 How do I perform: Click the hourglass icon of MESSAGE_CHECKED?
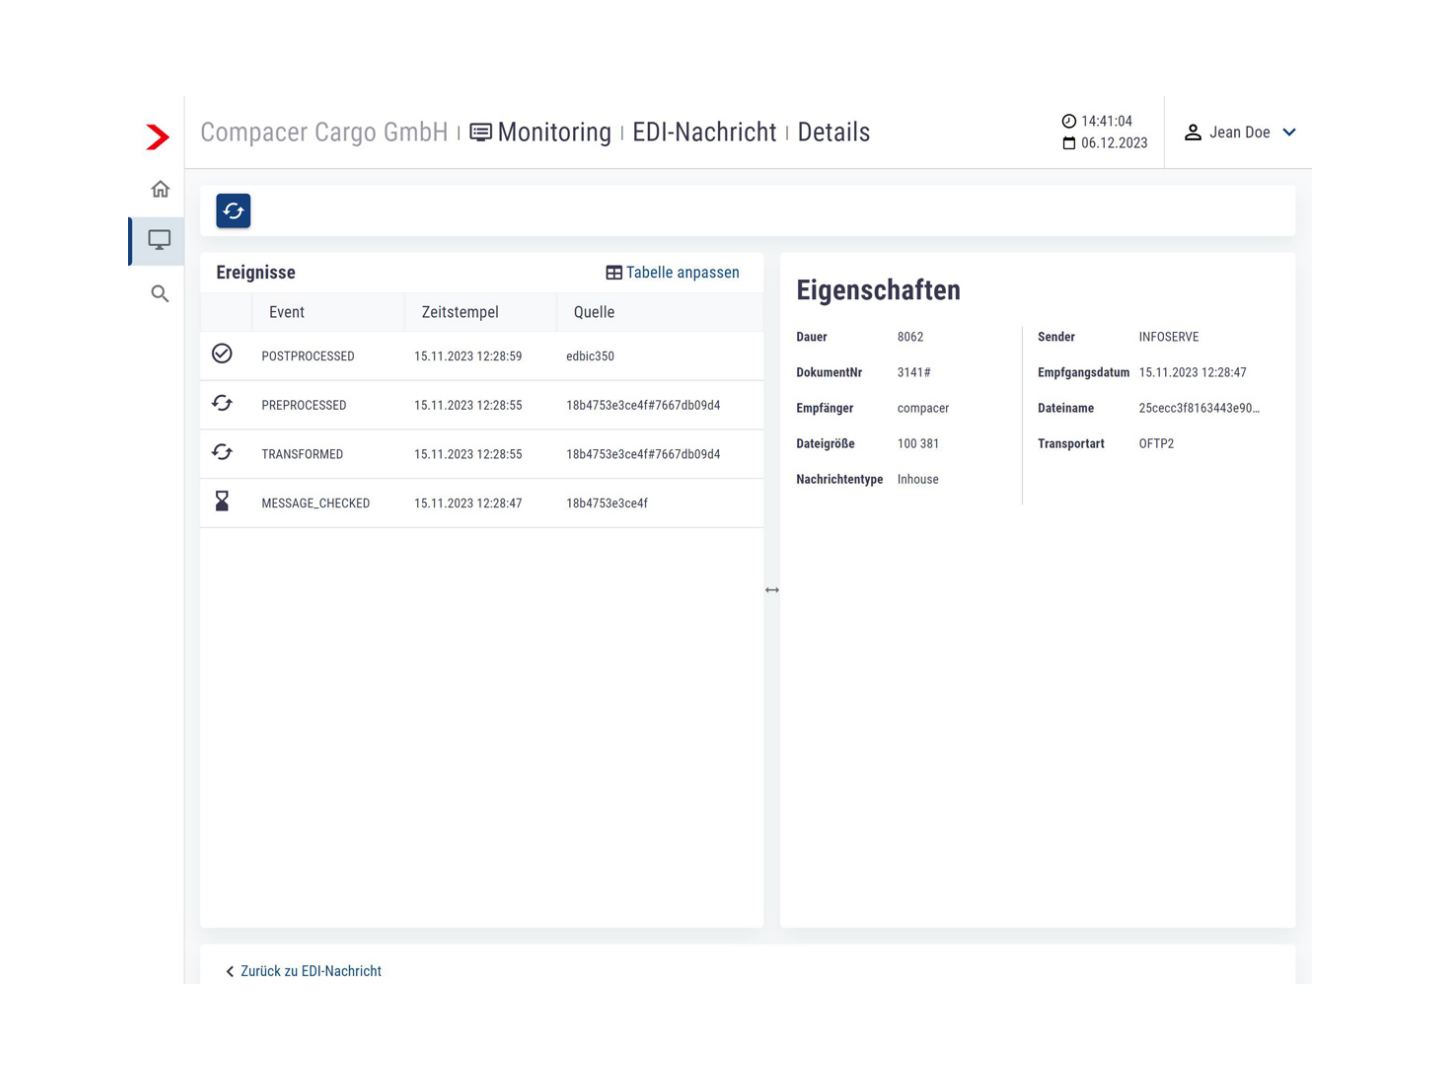222,498
